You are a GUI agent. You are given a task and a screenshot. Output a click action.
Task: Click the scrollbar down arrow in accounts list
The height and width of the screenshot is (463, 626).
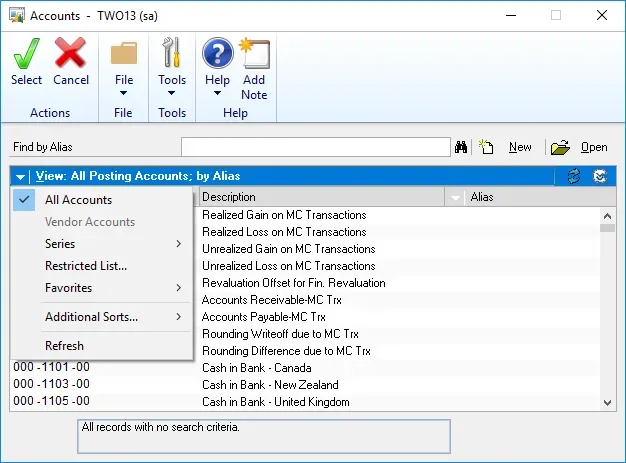(x=607, y=402)
